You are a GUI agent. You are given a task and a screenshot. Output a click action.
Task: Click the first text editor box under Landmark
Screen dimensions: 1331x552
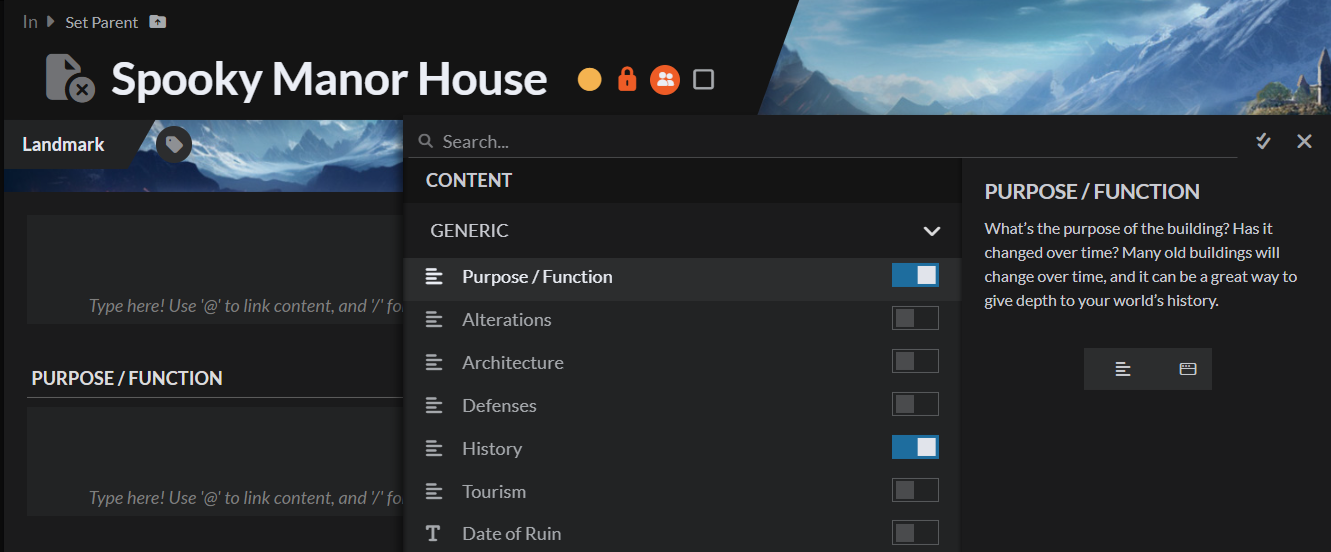click(215, 269)
